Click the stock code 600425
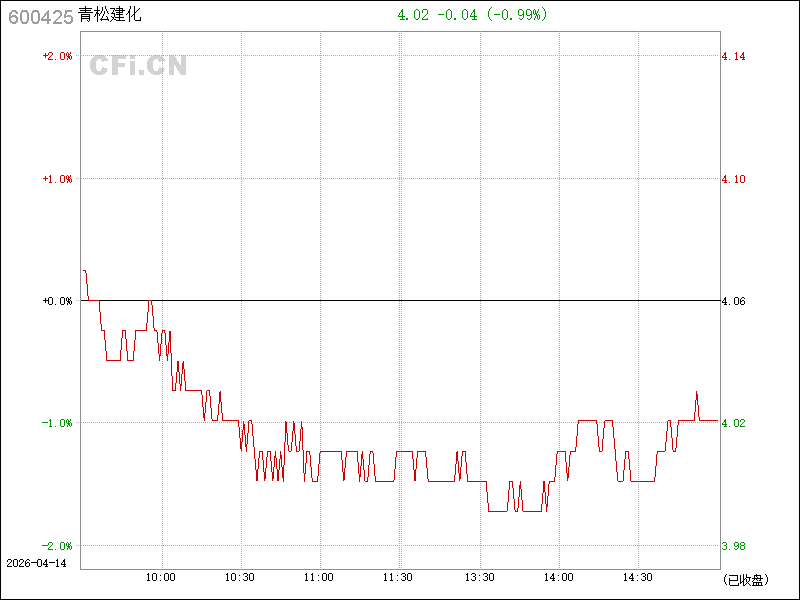 coord(39,16)
